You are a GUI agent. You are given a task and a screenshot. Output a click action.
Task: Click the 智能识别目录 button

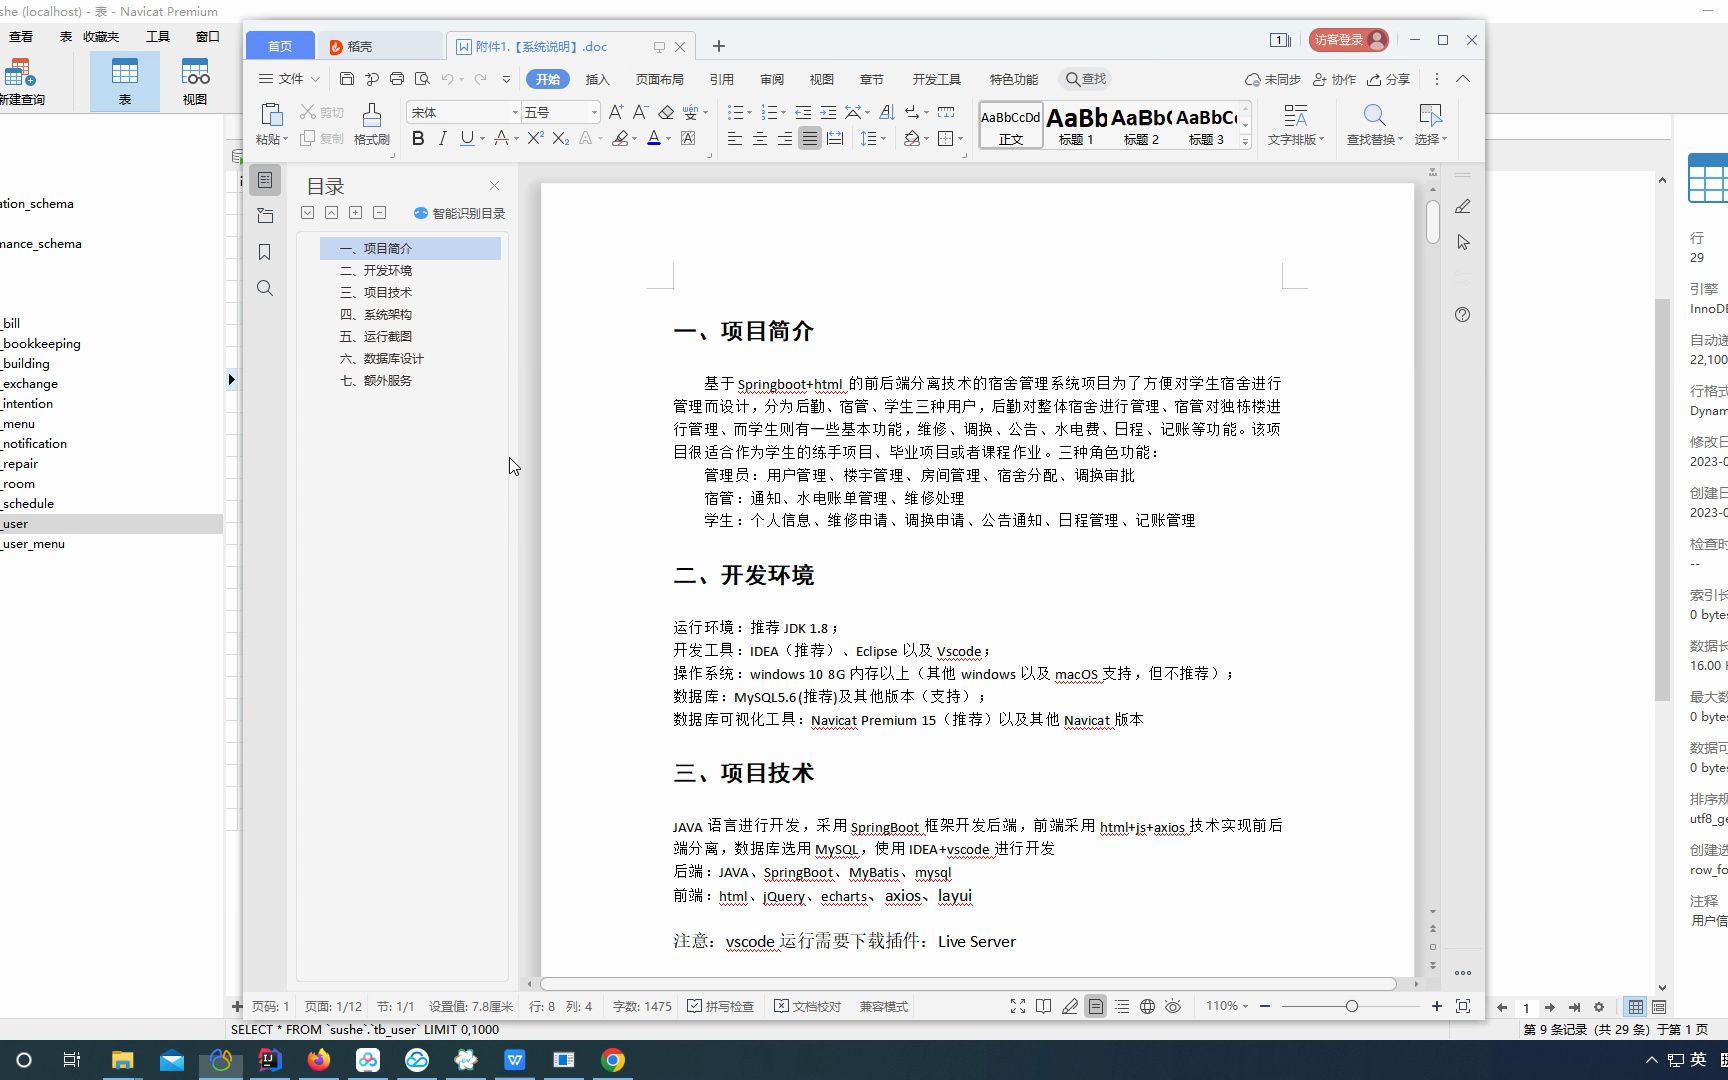[460, 213]
